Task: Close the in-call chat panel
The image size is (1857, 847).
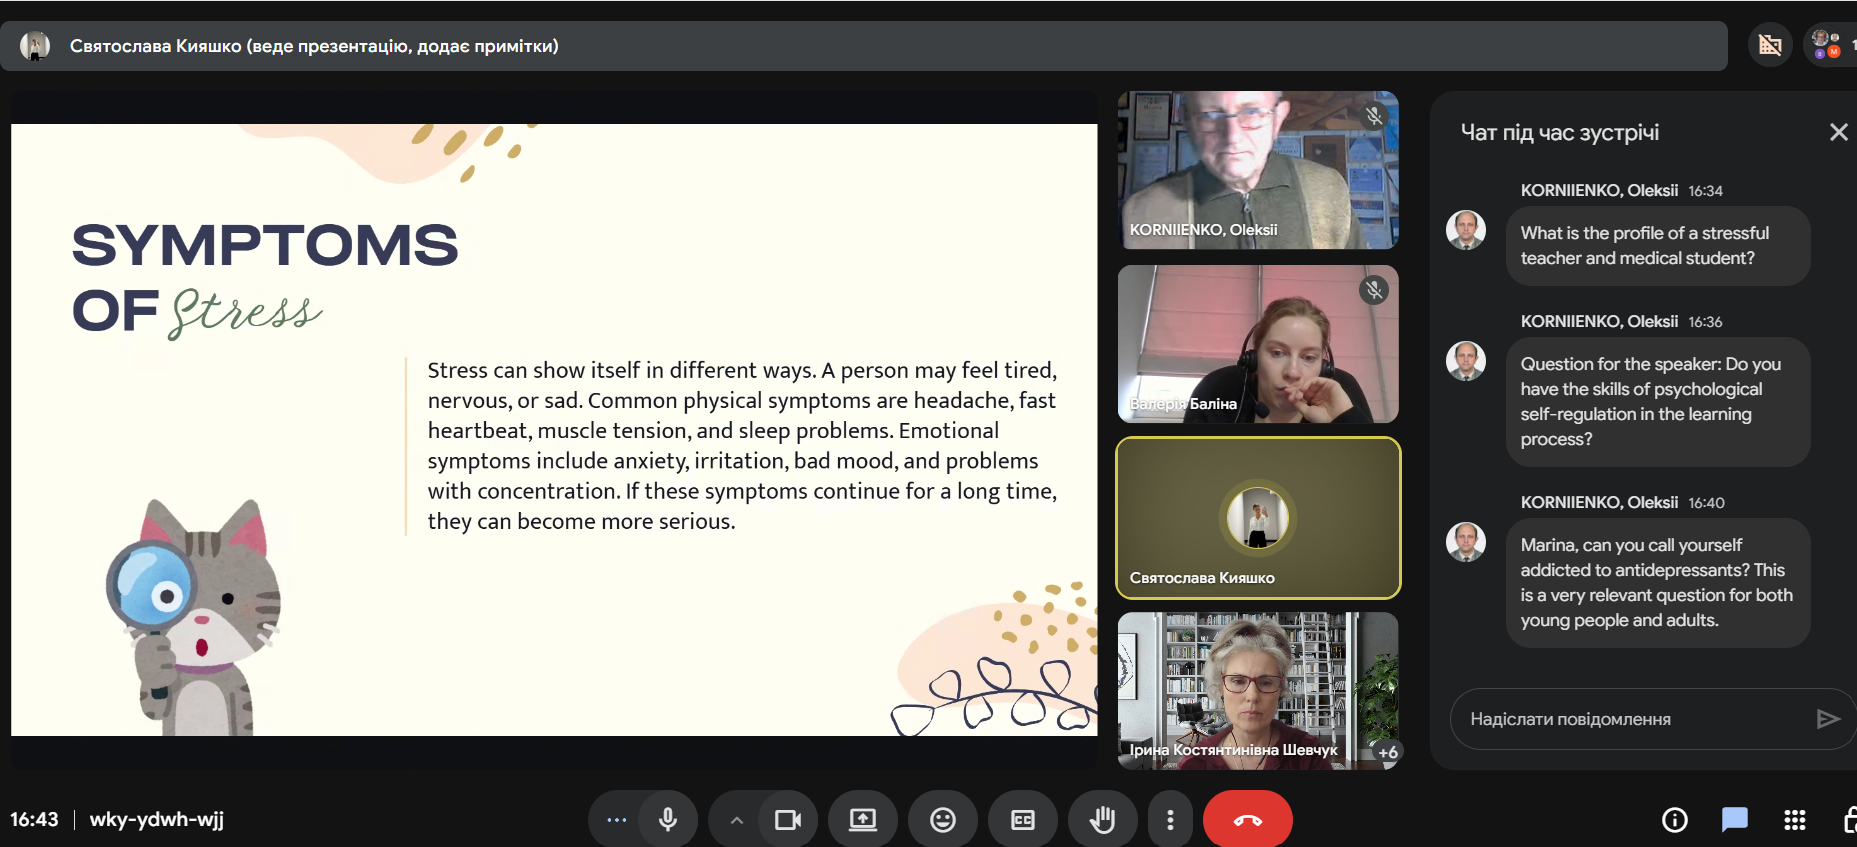Action: 1838,132
